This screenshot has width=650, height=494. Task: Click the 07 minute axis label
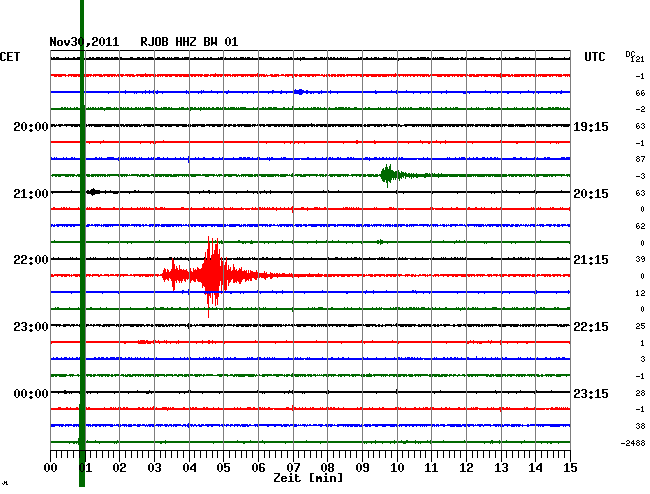(293, 468)
